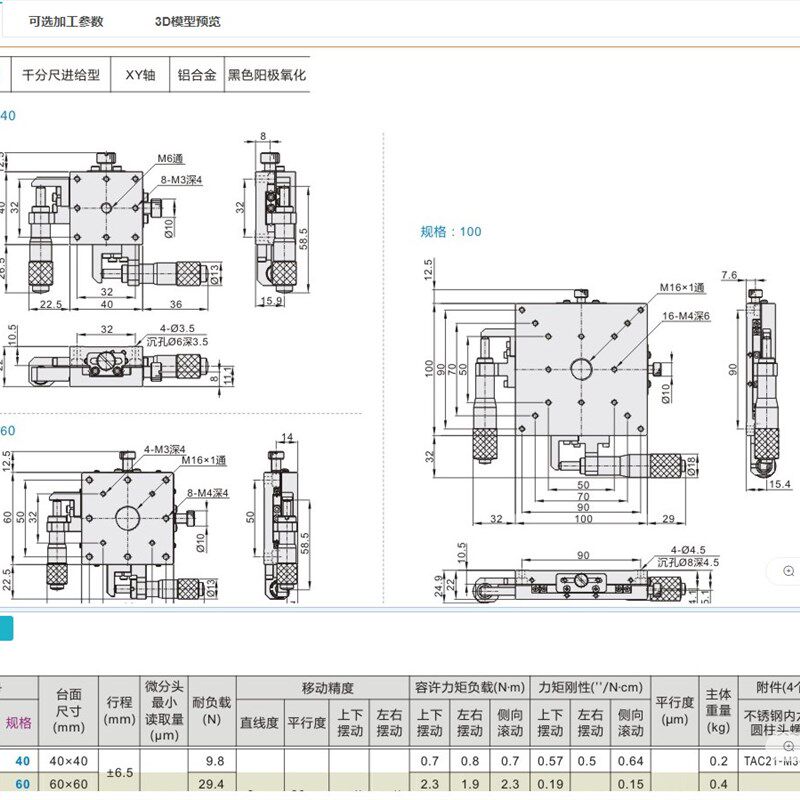800x800 pixels.
Task: Click the 力矩刚性 group header
Action: (x=590, y=688)
